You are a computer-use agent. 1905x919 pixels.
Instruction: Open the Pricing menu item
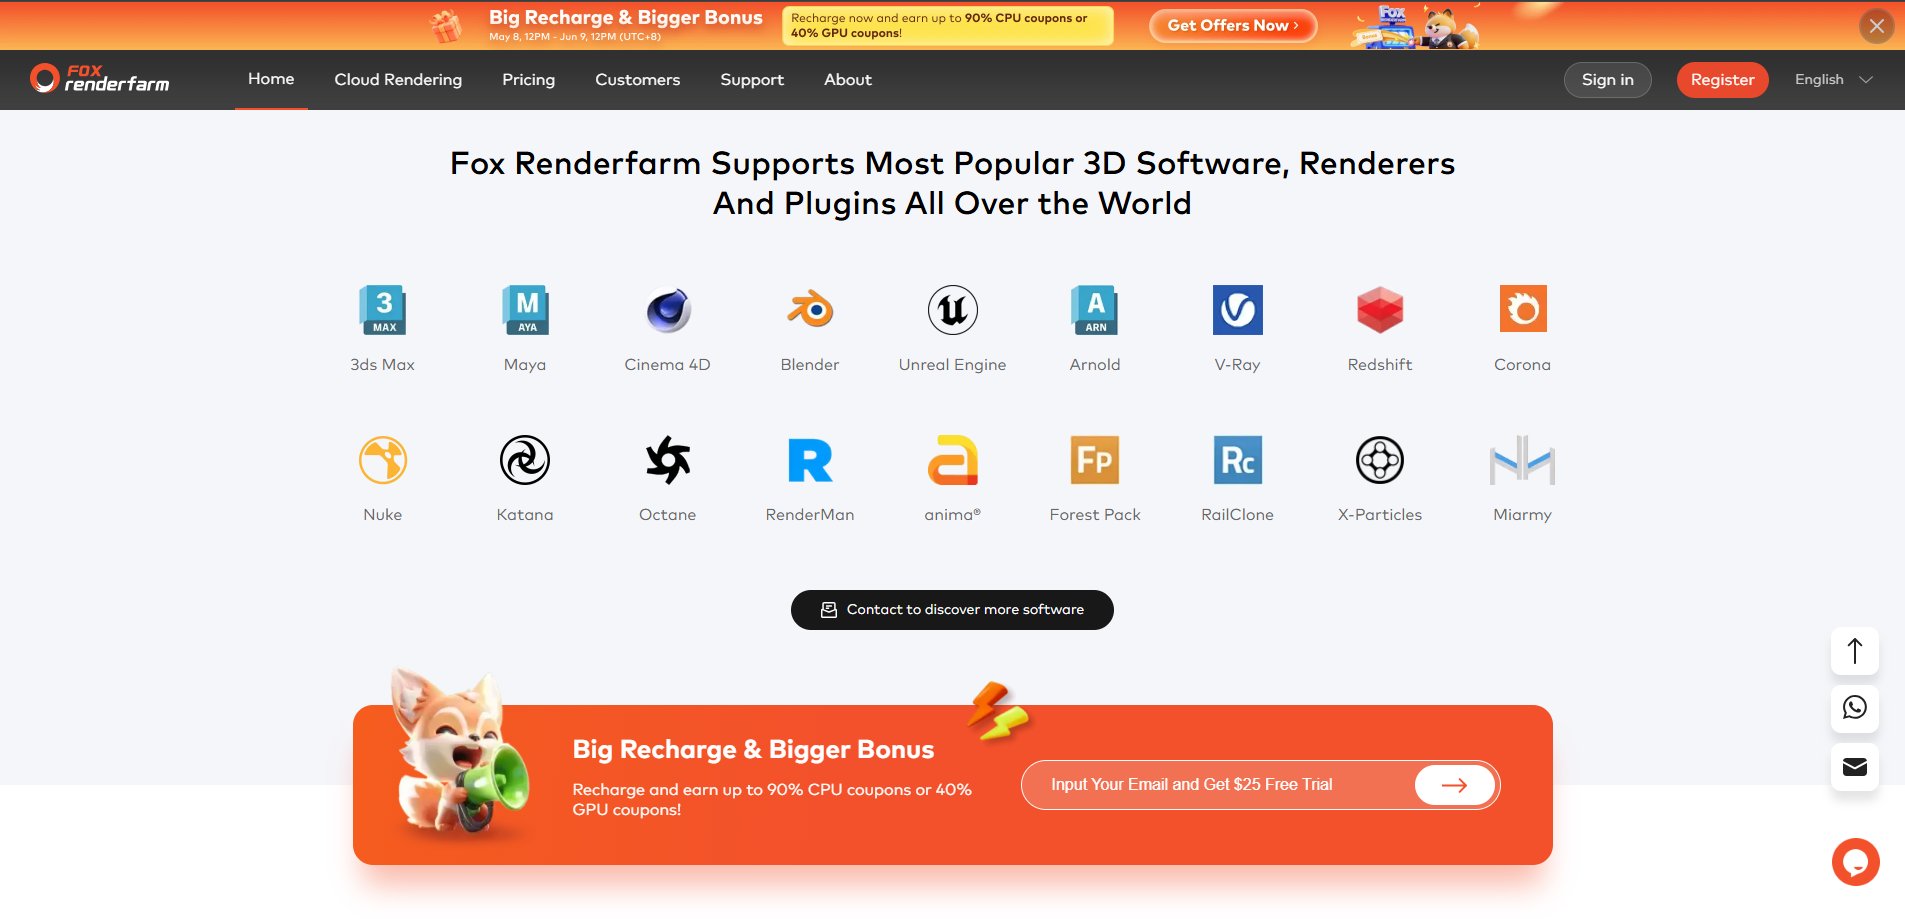coord(528,80)
